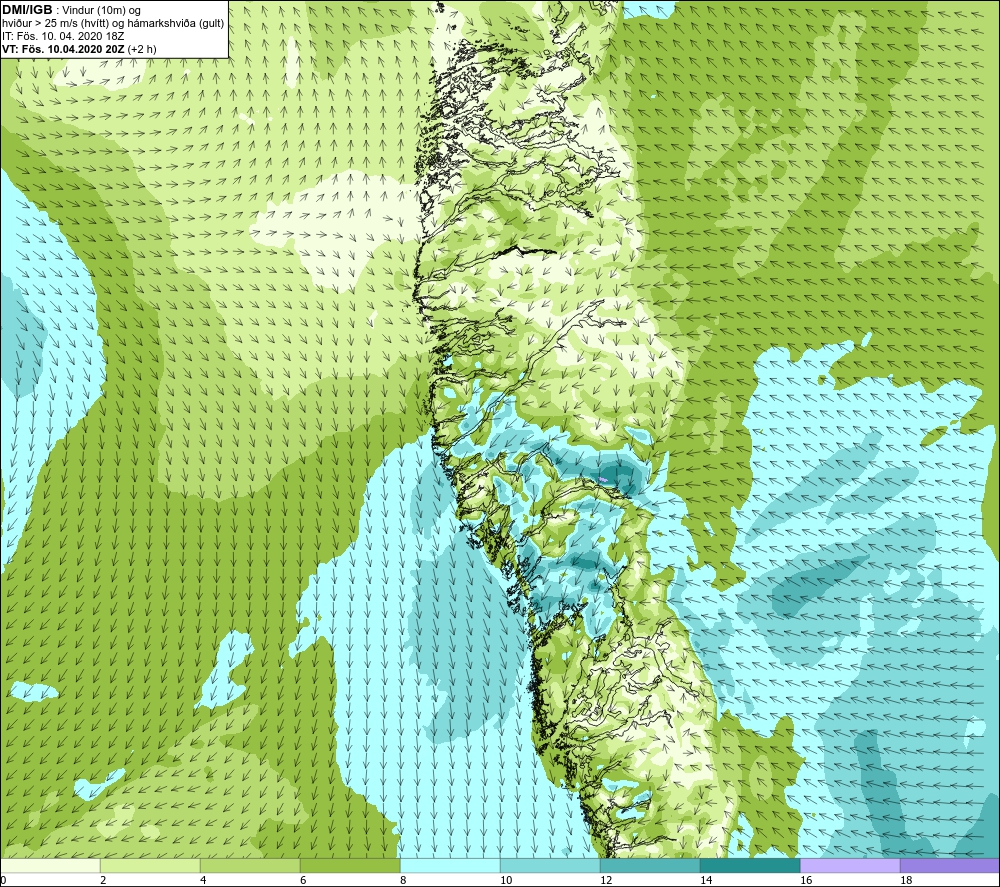This screenshot has width=1000, height=887.
Task: Click the legend label '0'
Action: (3, 880)
